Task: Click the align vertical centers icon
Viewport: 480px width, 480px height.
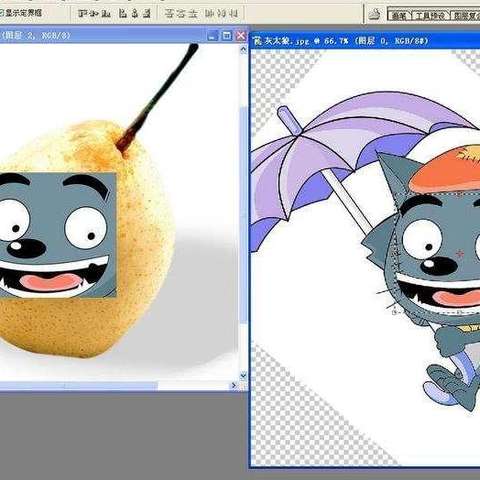Action: tap(94, 13)
